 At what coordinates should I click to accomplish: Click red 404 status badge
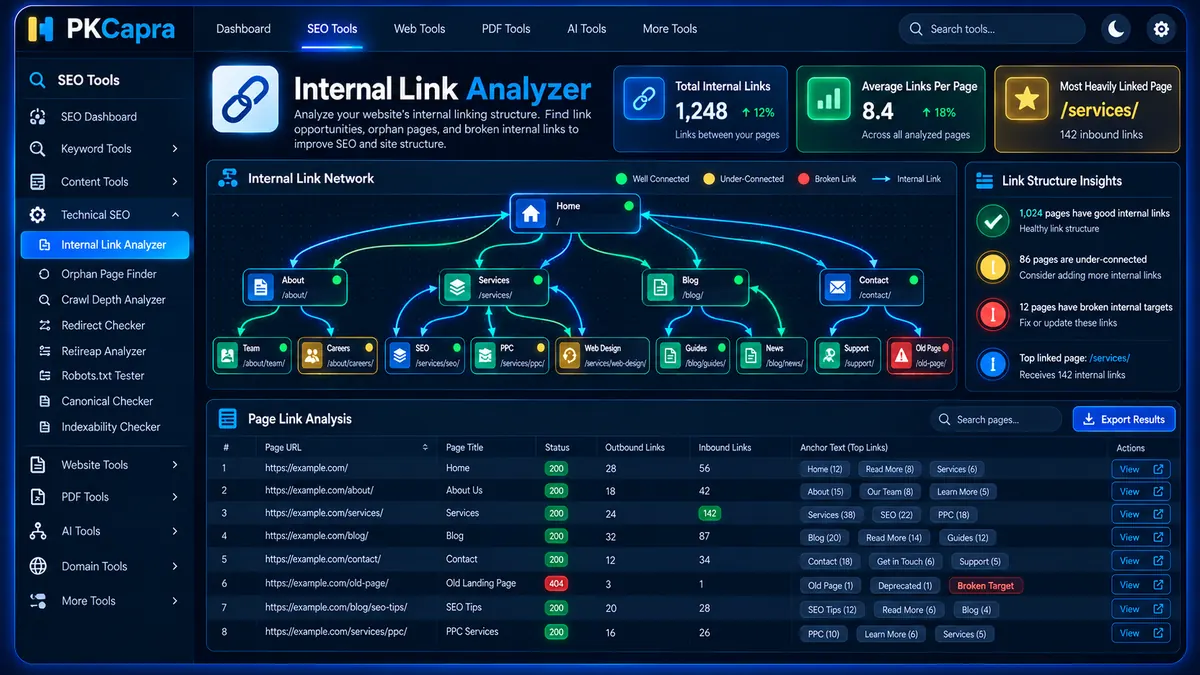(556, 584)
